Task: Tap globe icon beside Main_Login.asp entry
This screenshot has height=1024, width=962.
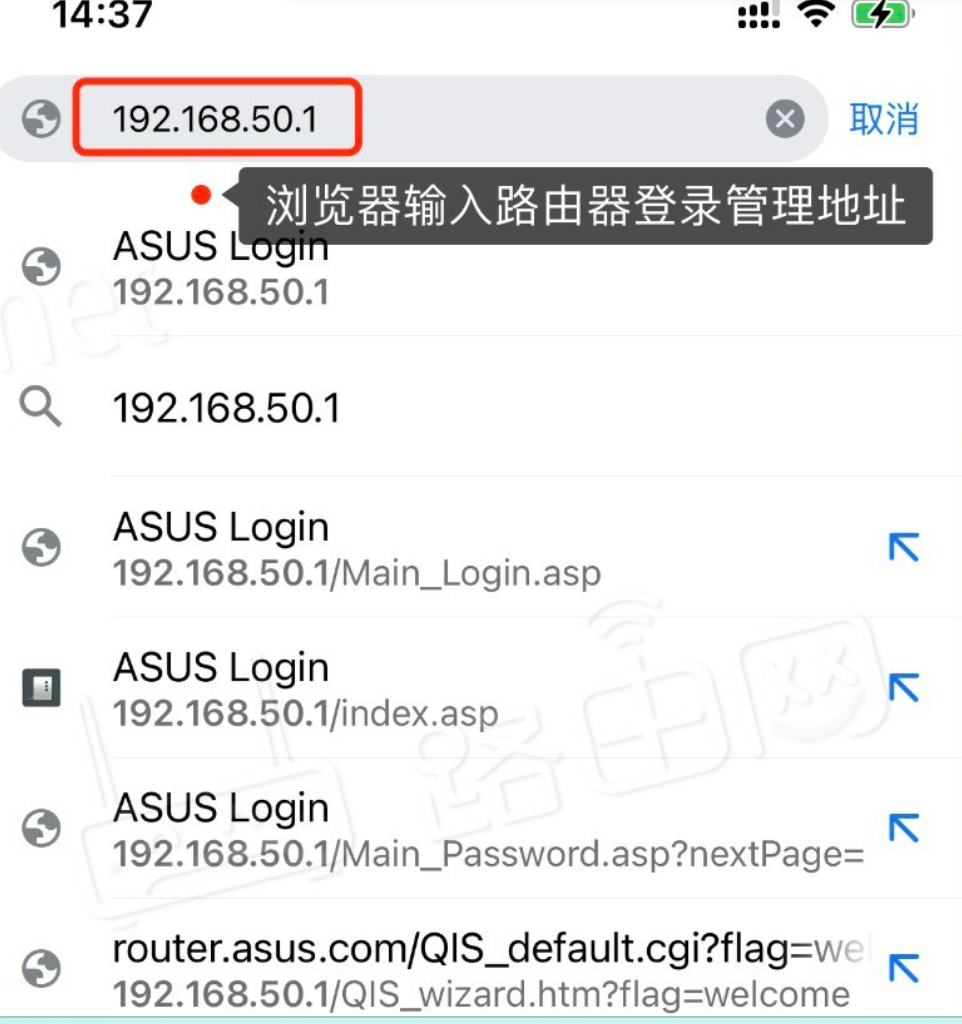Action: [x=41, y=547]
